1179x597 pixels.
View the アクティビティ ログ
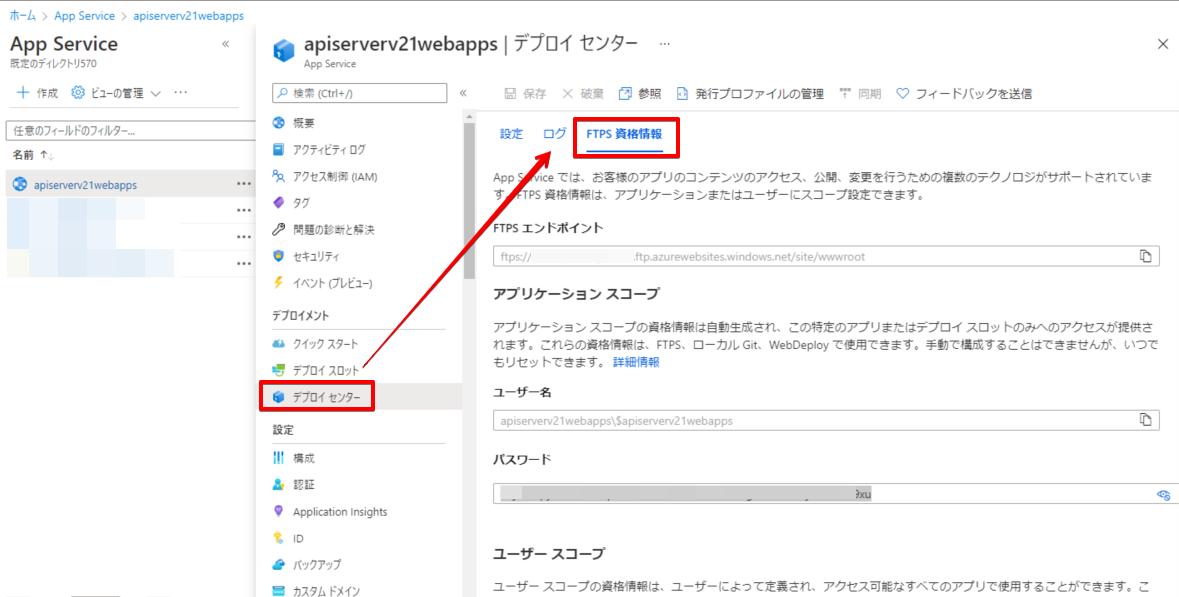click(x=332, y=149)
